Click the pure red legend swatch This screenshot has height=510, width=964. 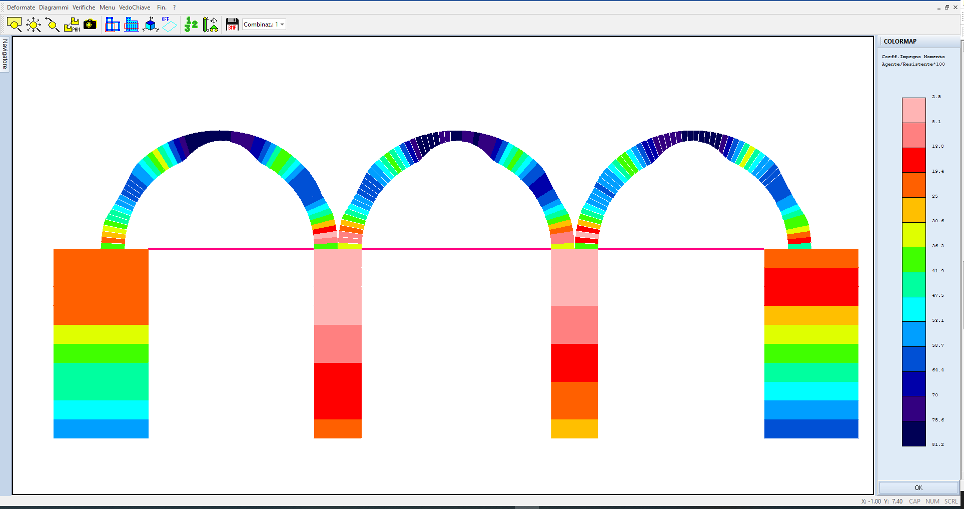[x=914, y=160]
